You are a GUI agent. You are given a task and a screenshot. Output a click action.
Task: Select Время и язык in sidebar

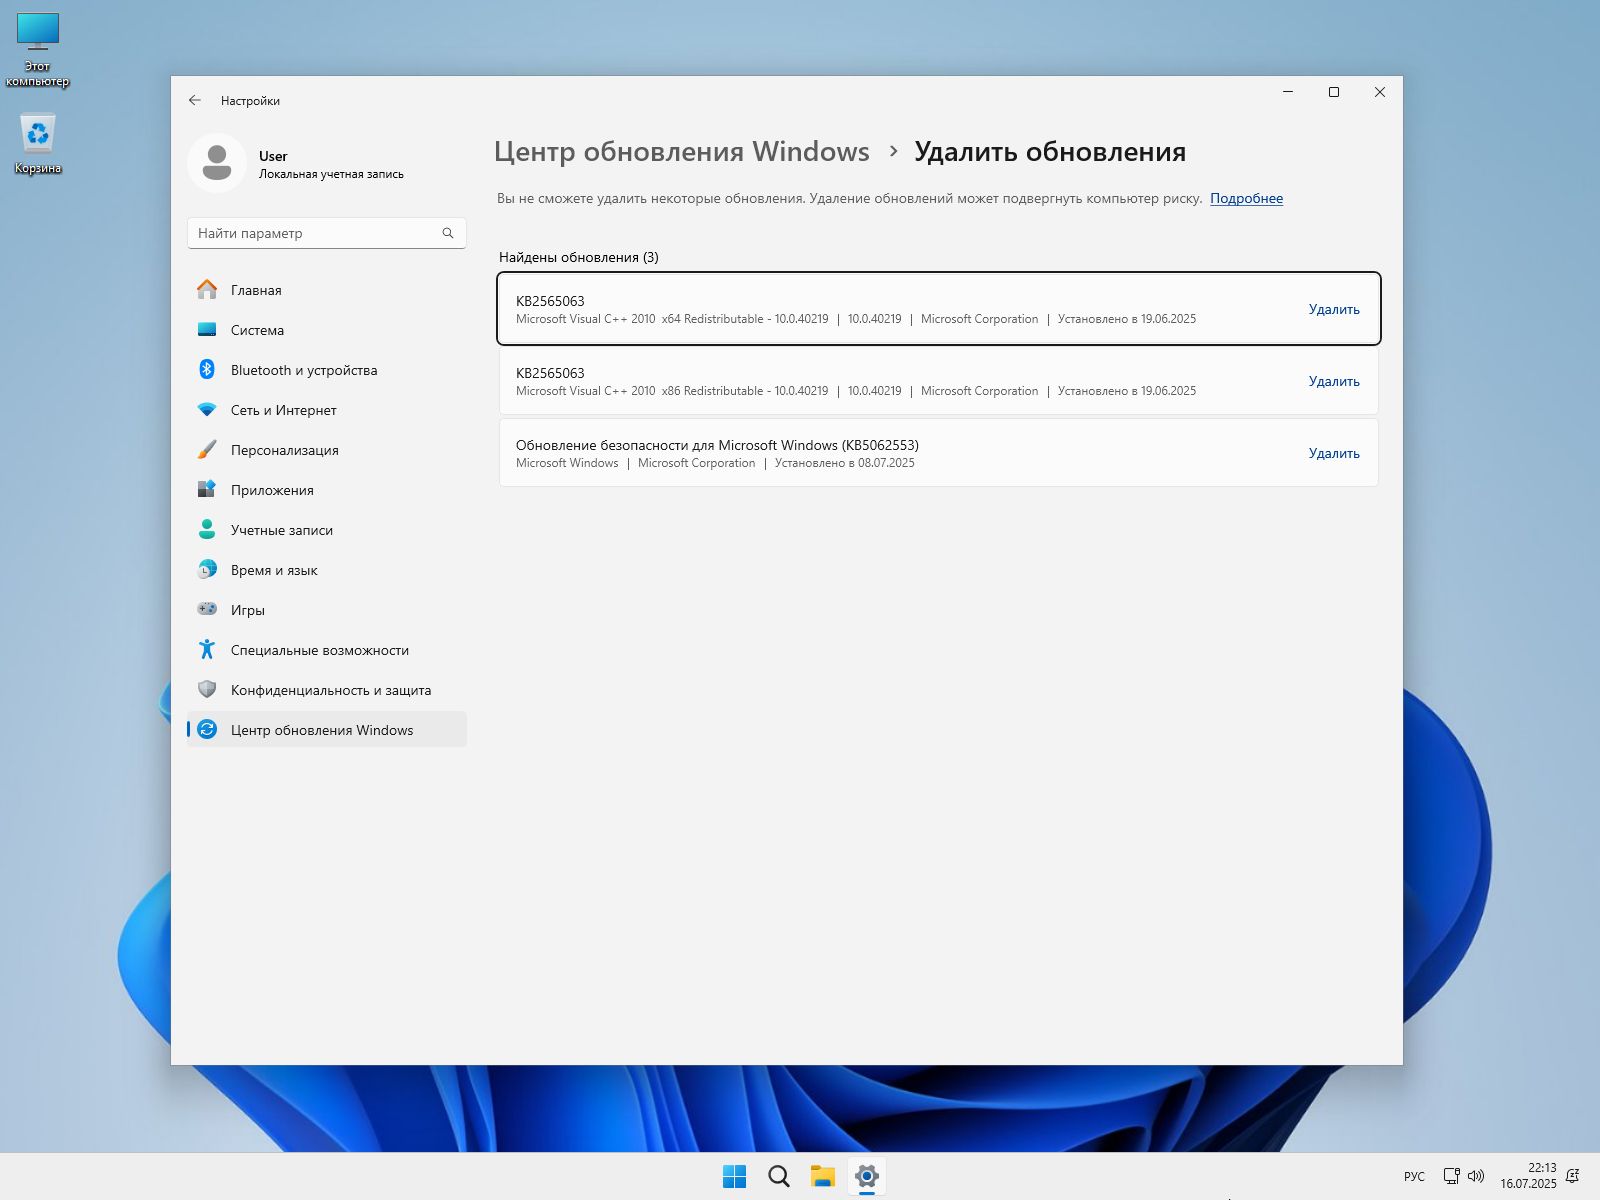[327, 570]
